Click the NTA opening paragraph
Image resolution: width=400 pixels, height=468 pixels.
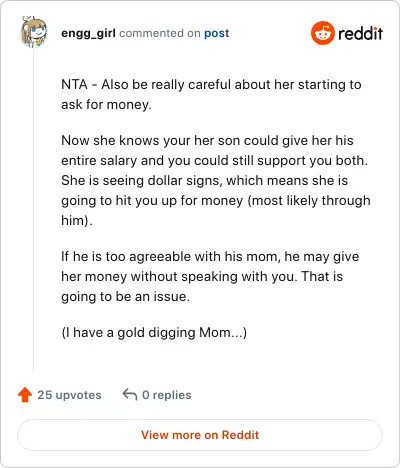tap(211, 94)
